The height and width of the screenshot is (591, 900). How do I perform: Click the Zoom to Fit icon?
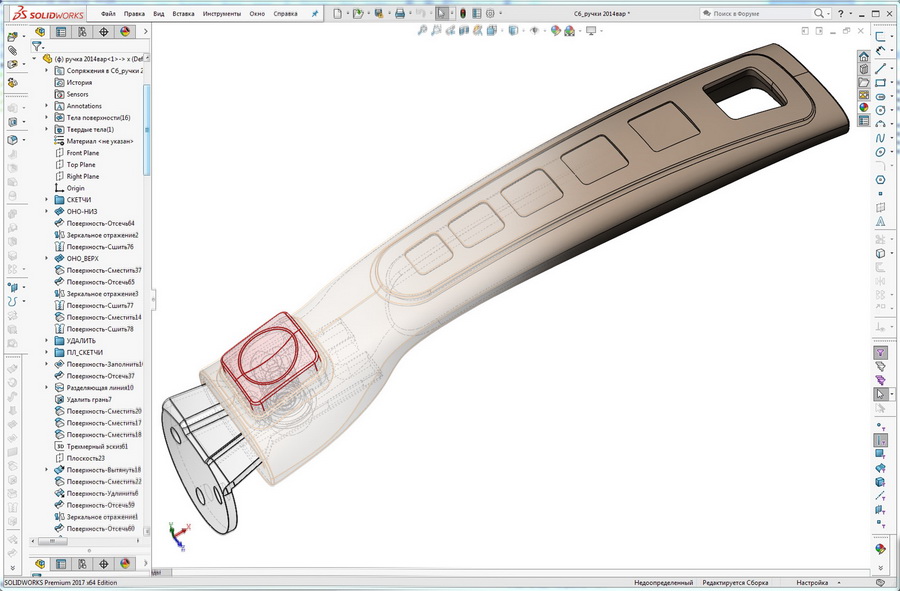pos(422,31)
